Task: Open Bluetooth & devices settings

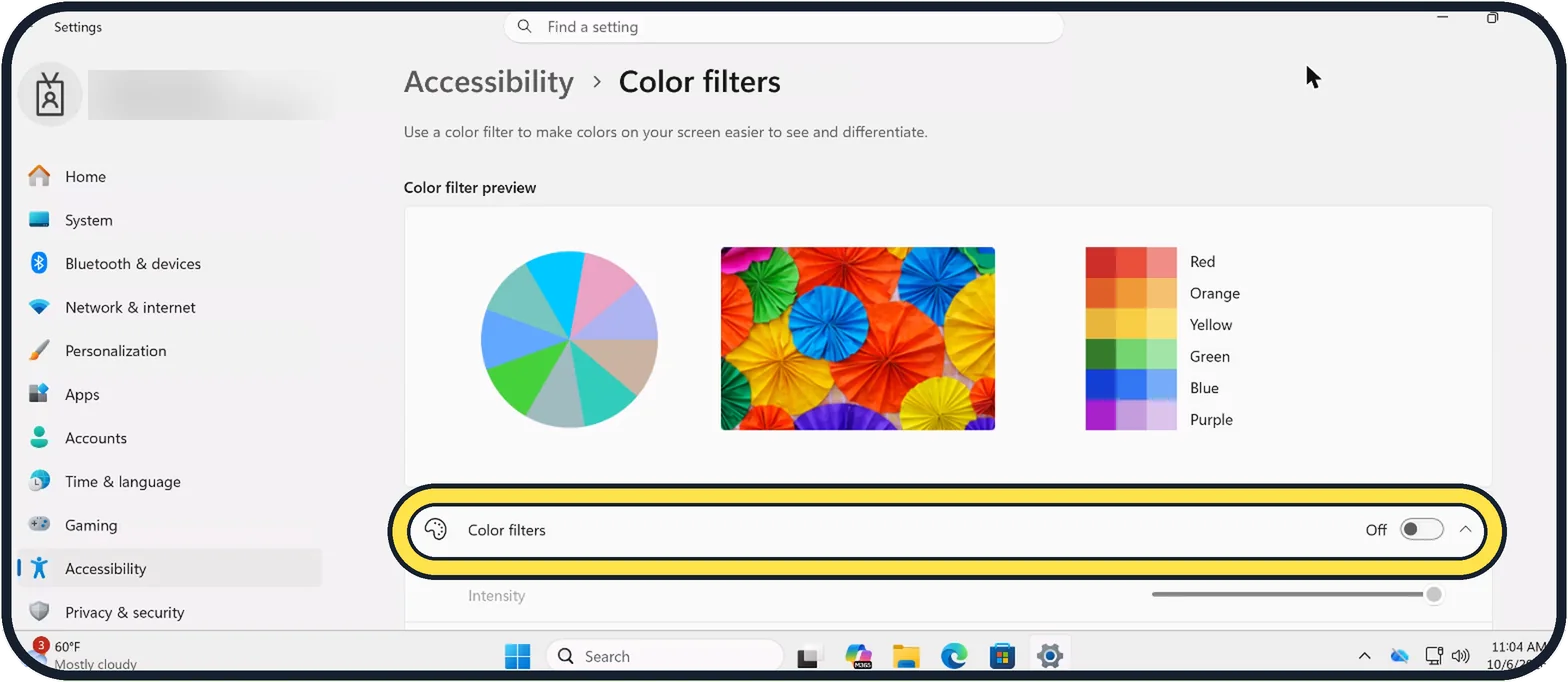Action: pyautogui.click(x=170, y=264)
